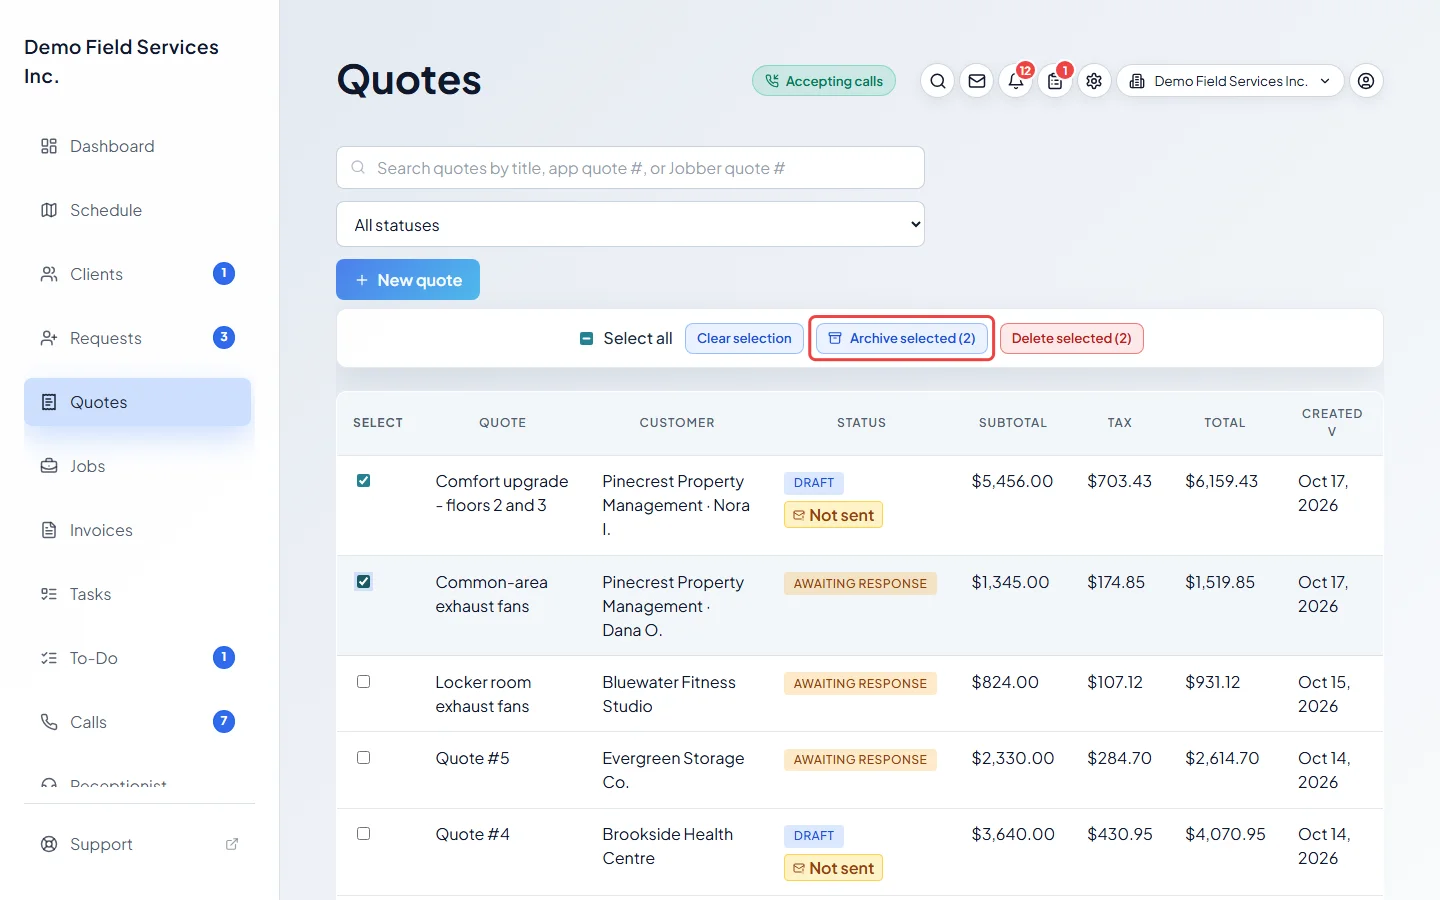Click the Accepting calls status pill
This screenshot has width=1440, height=900.
pyautogui.click(x=824, y=81)
